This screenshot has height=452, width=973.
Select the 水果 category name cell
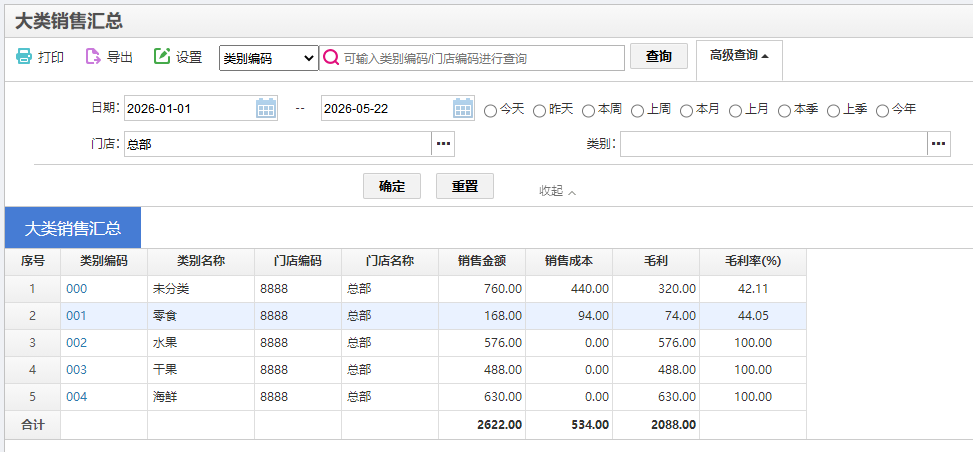[201, 343]
